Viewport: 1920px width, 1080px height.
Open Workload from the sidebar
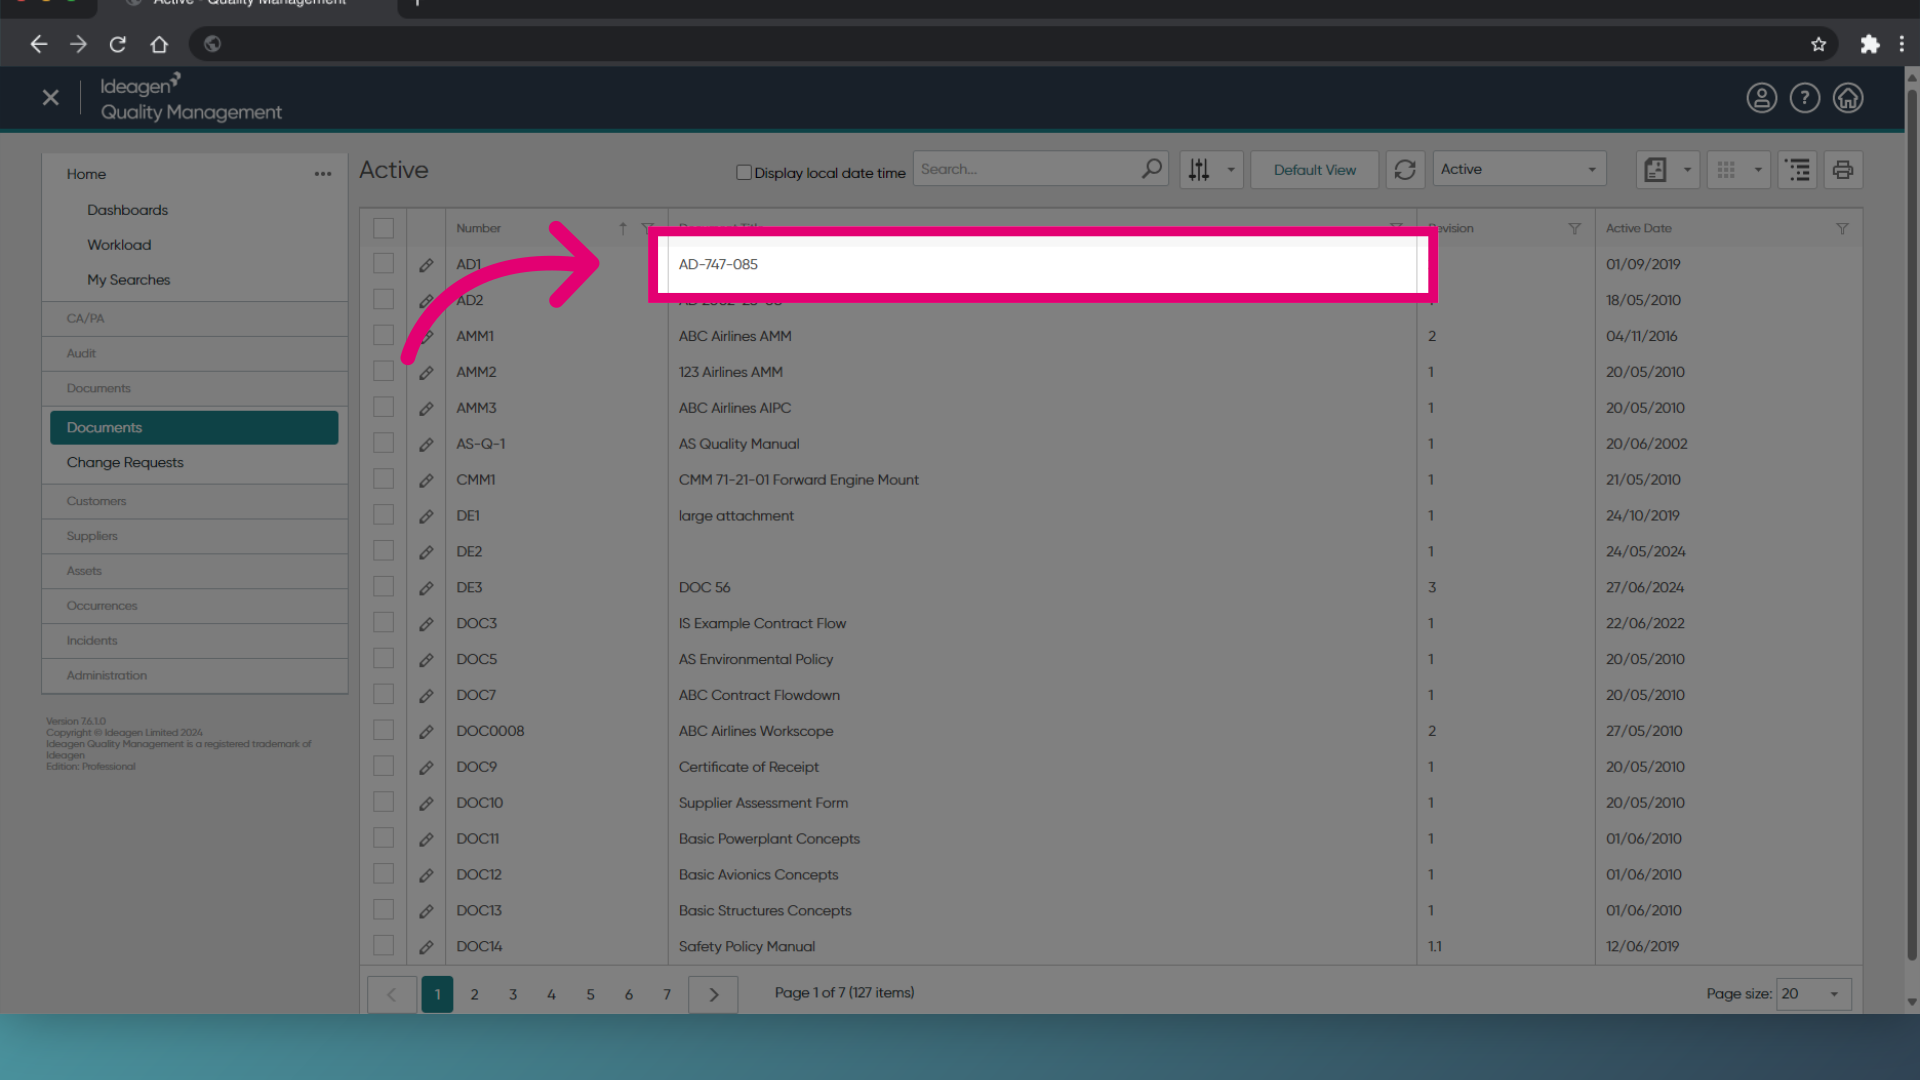(119, 245)
